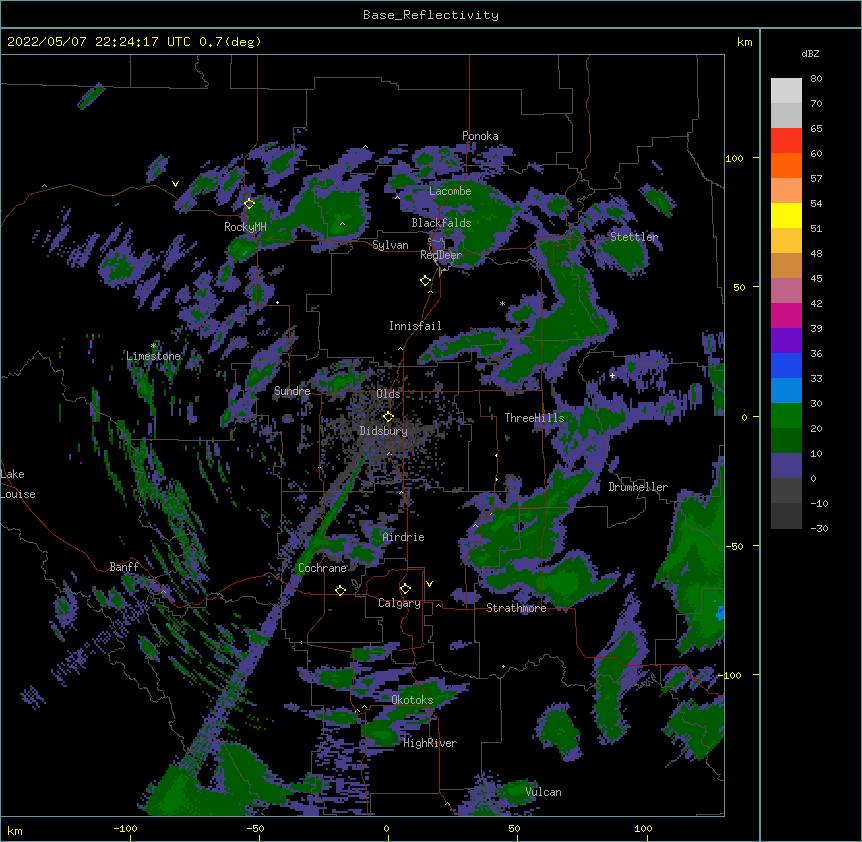The width and height of the screenshot is (862, 842).
Task: Select the Olds town label
Action: (x=388, y=394)
